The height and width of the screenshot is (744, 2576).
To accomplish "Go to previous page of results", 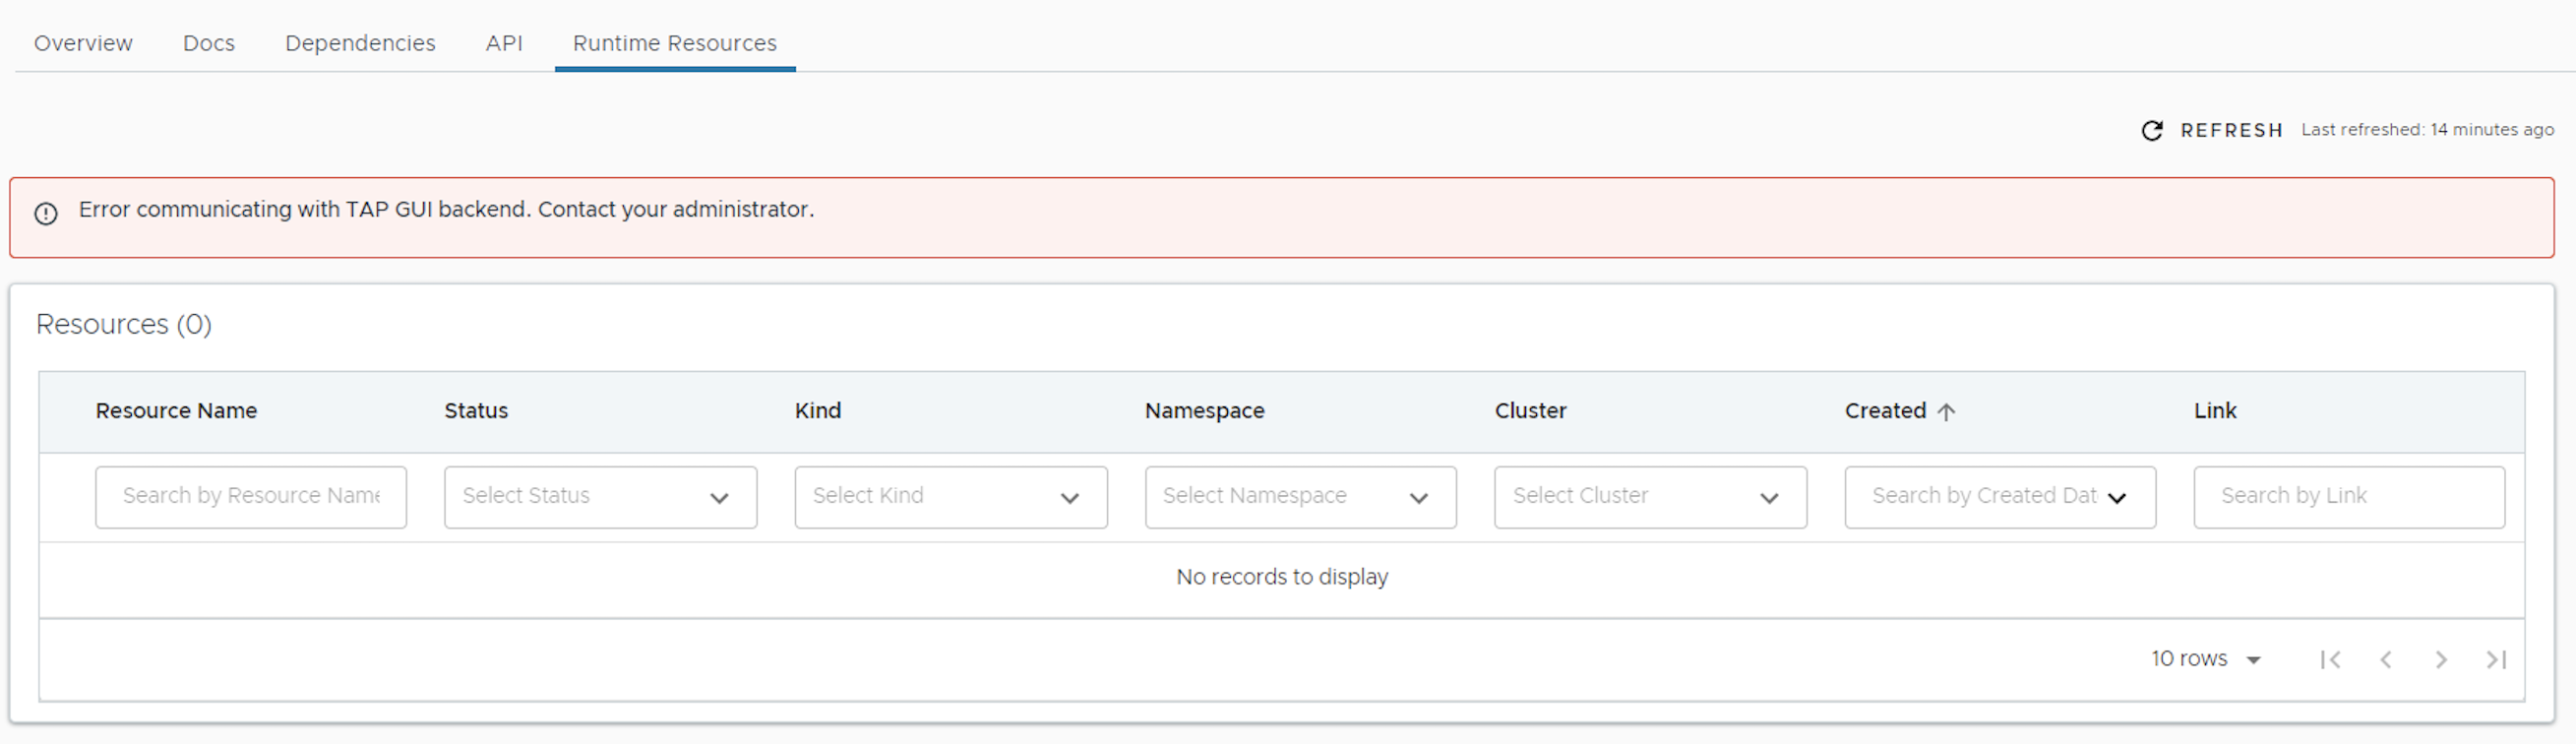I will point(2386,659).
